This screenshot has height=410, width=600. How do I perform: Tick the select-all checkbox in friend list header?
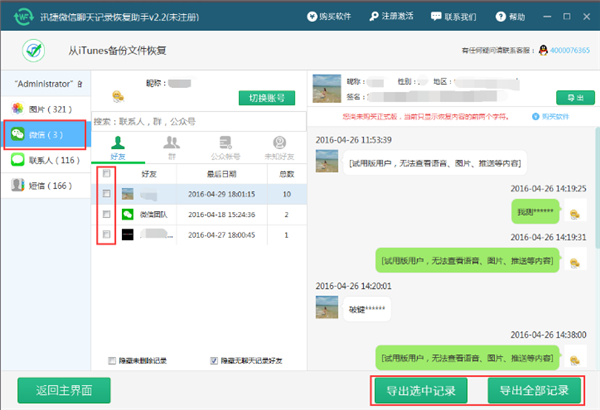107,174
